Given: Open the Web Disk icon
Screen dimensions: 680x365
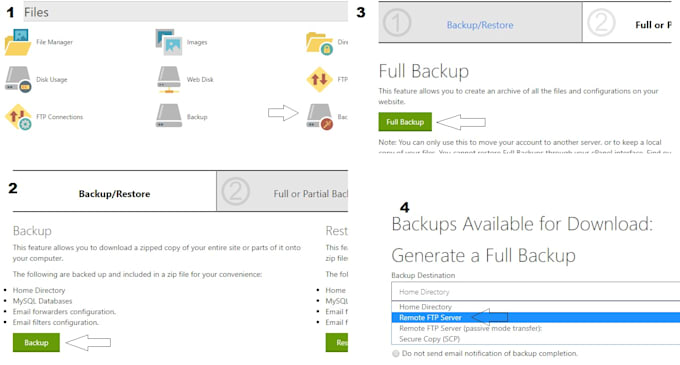Looking at the screenshot, I should tap(169, 79).
